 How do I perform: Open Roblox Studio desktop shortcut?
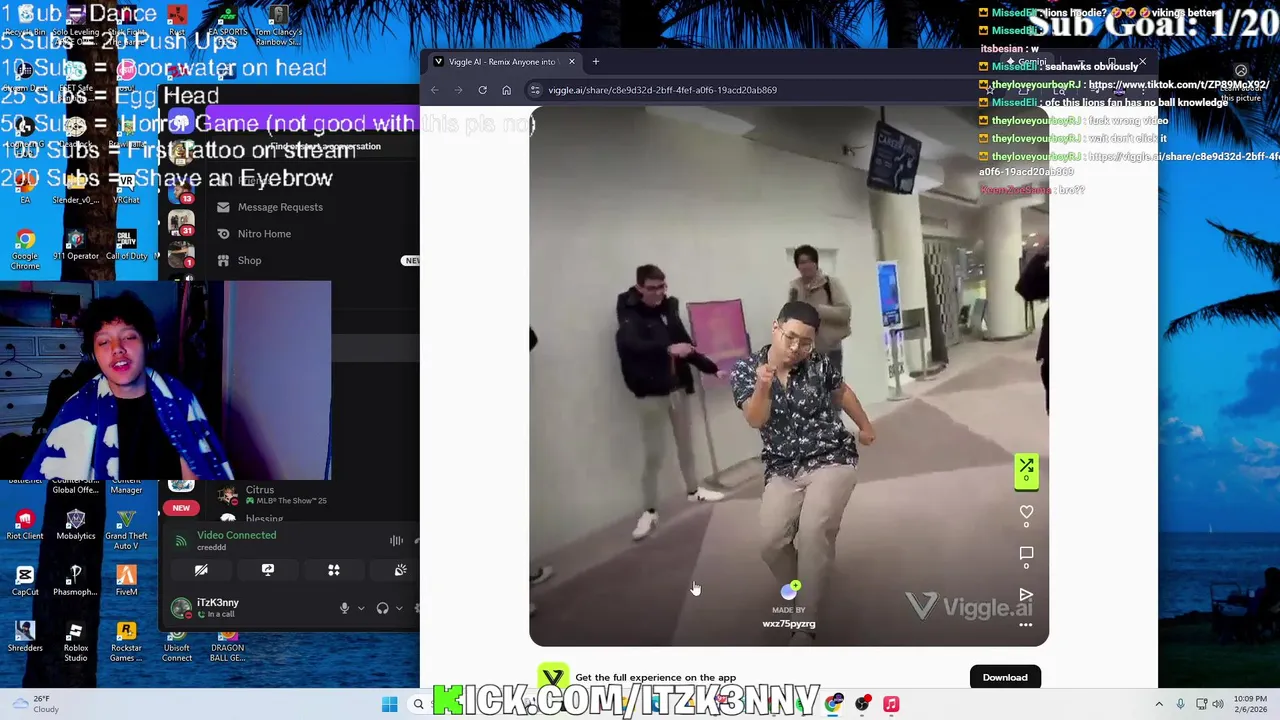click(76, 642)
